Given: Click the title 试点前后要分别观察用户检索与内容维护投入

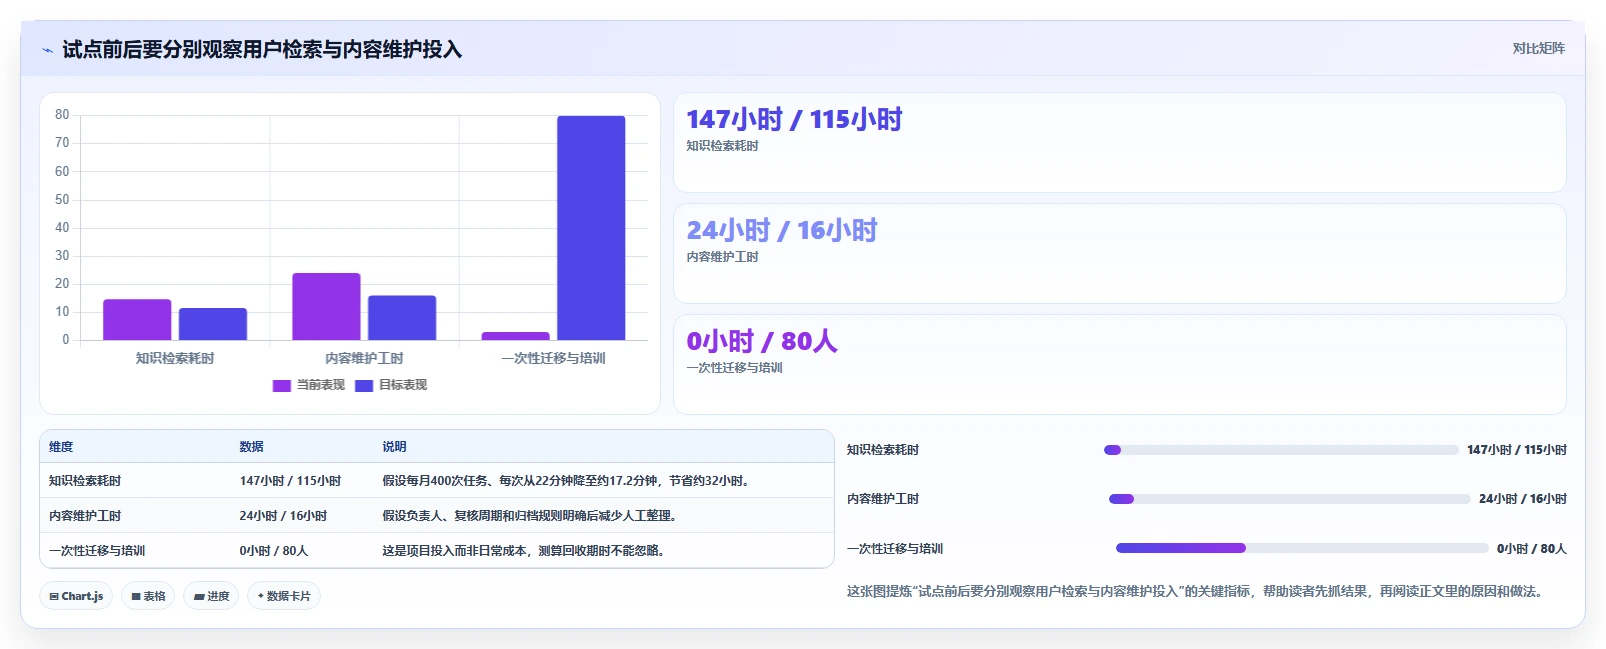Looking at the screenshot, I should pyautogui.click(x=262, y=50).
